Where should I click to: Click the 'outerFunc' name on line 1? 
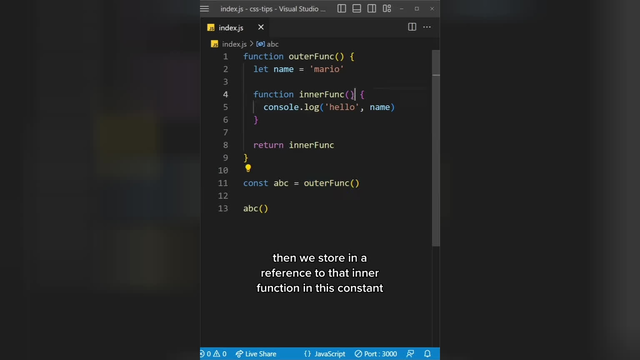pyautogui.click(x=312, y=56)
